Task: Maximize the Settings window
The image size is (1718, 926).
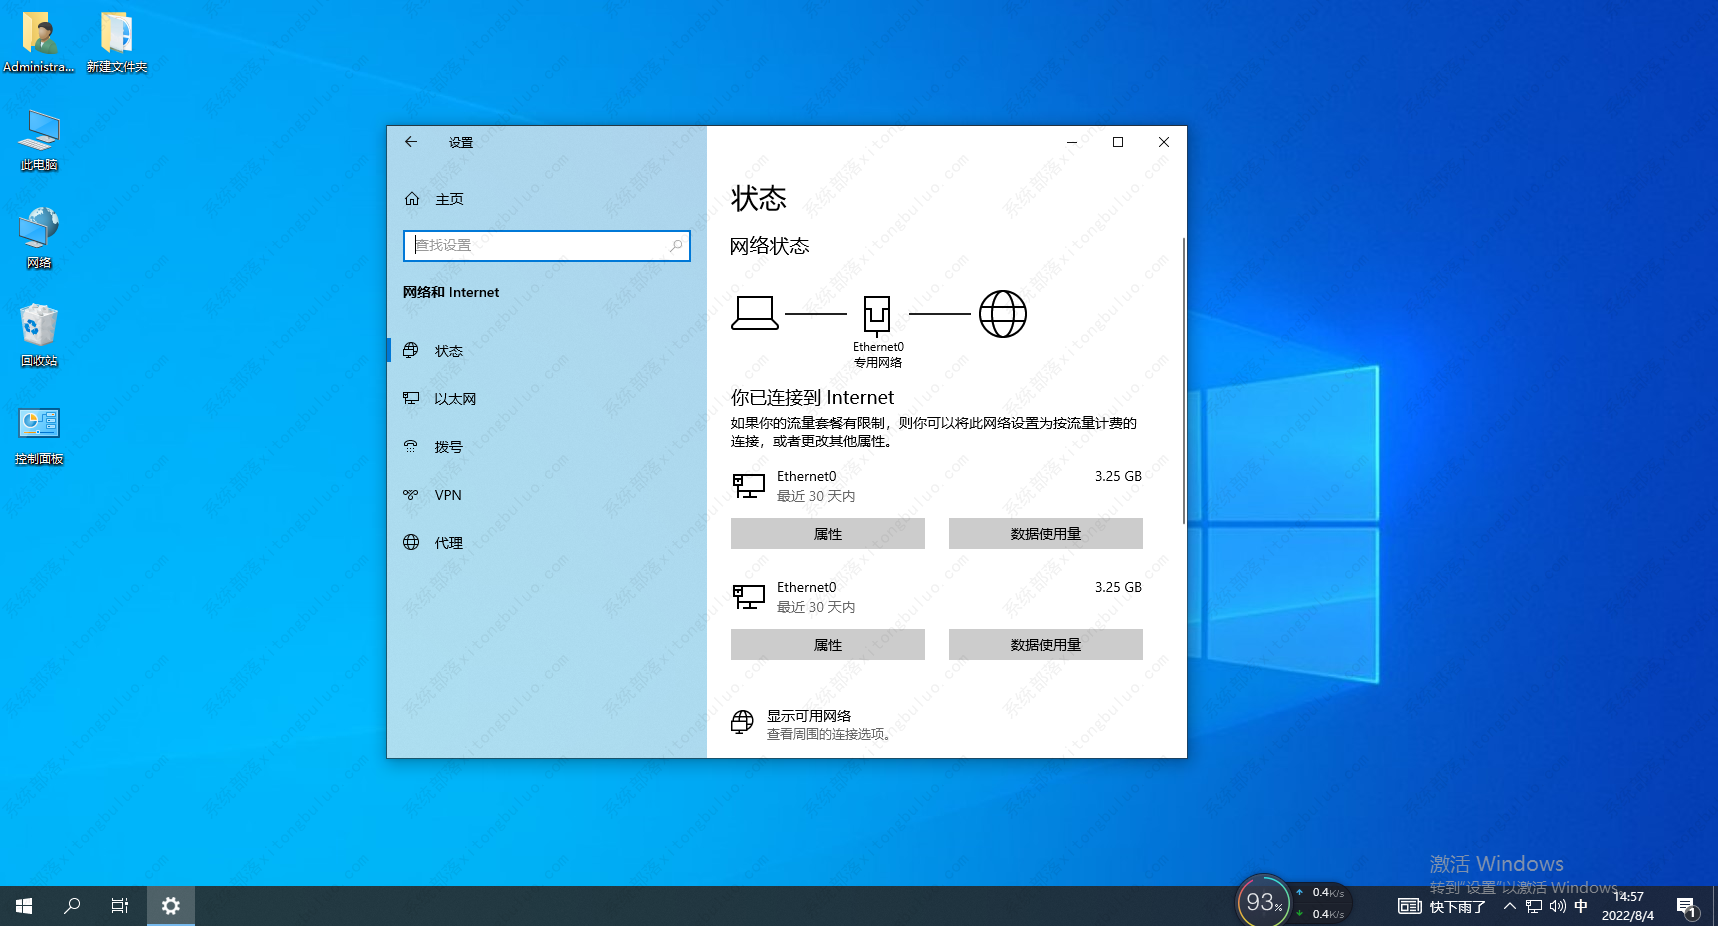Action: [1118, 142]
